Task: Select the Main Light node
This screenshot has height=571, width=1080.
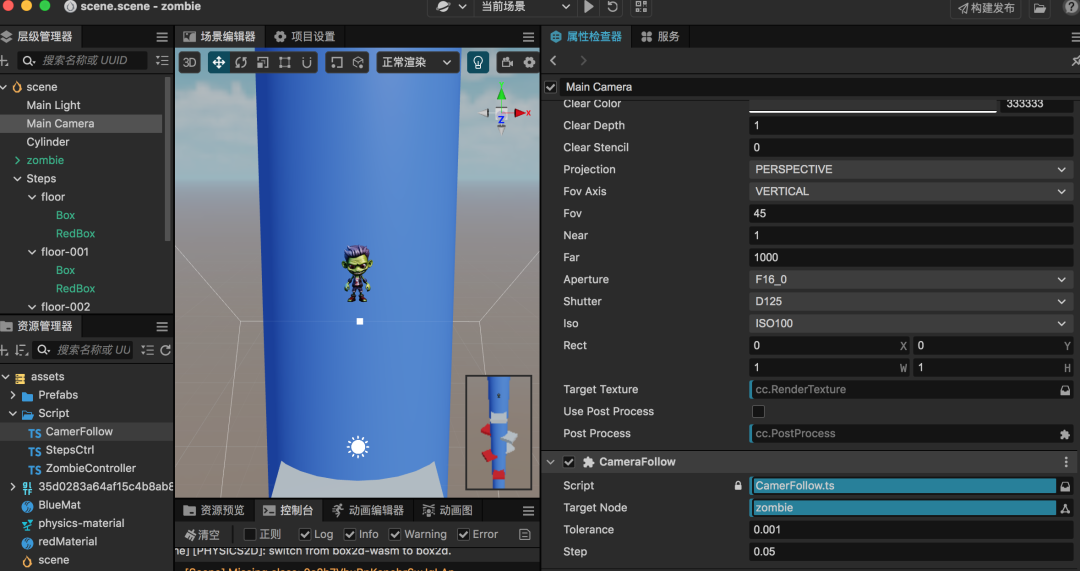Action: 53,105
